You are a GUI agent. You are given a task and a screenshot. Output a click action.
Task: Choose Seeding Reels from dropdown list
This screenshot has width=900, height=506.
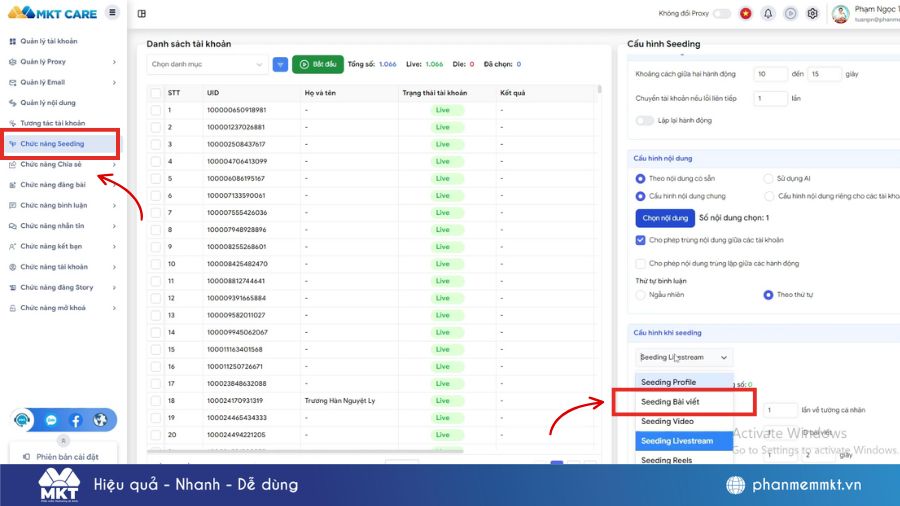point(684,459)
